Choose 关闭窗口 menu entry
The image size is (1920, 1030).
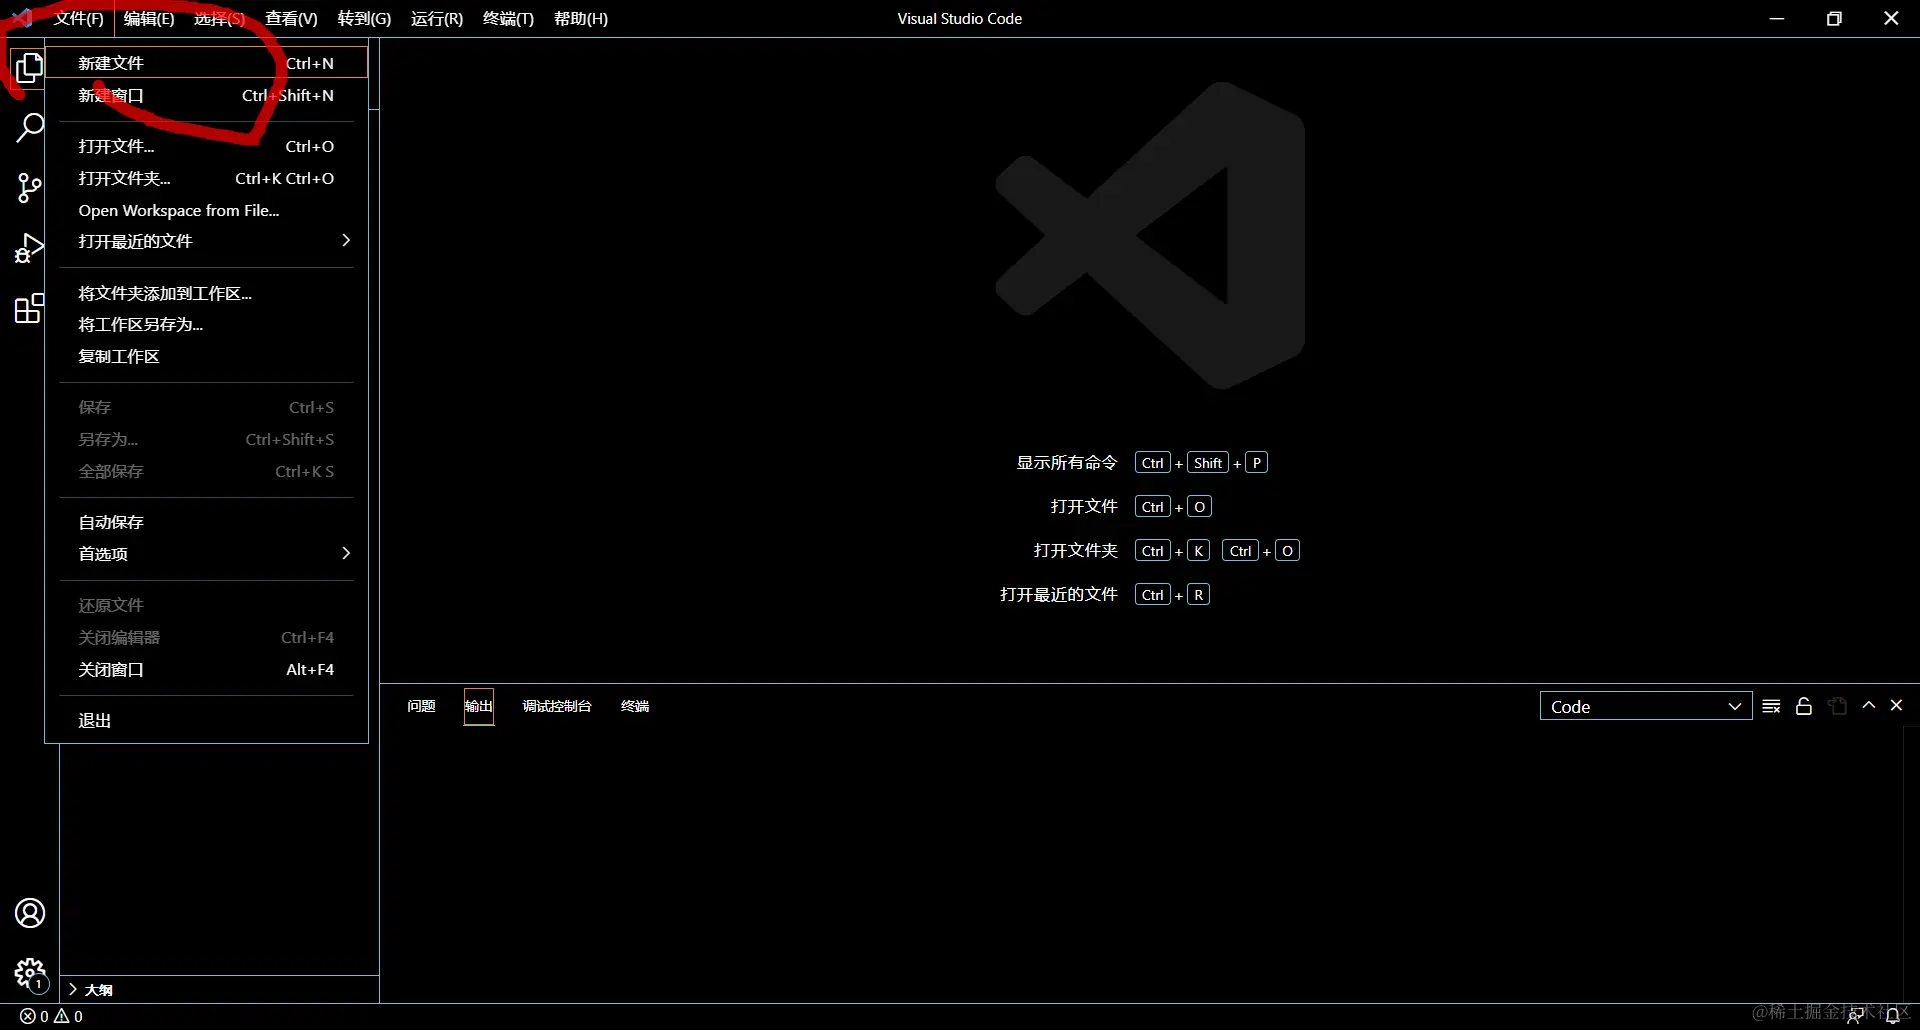coord(207,669)
